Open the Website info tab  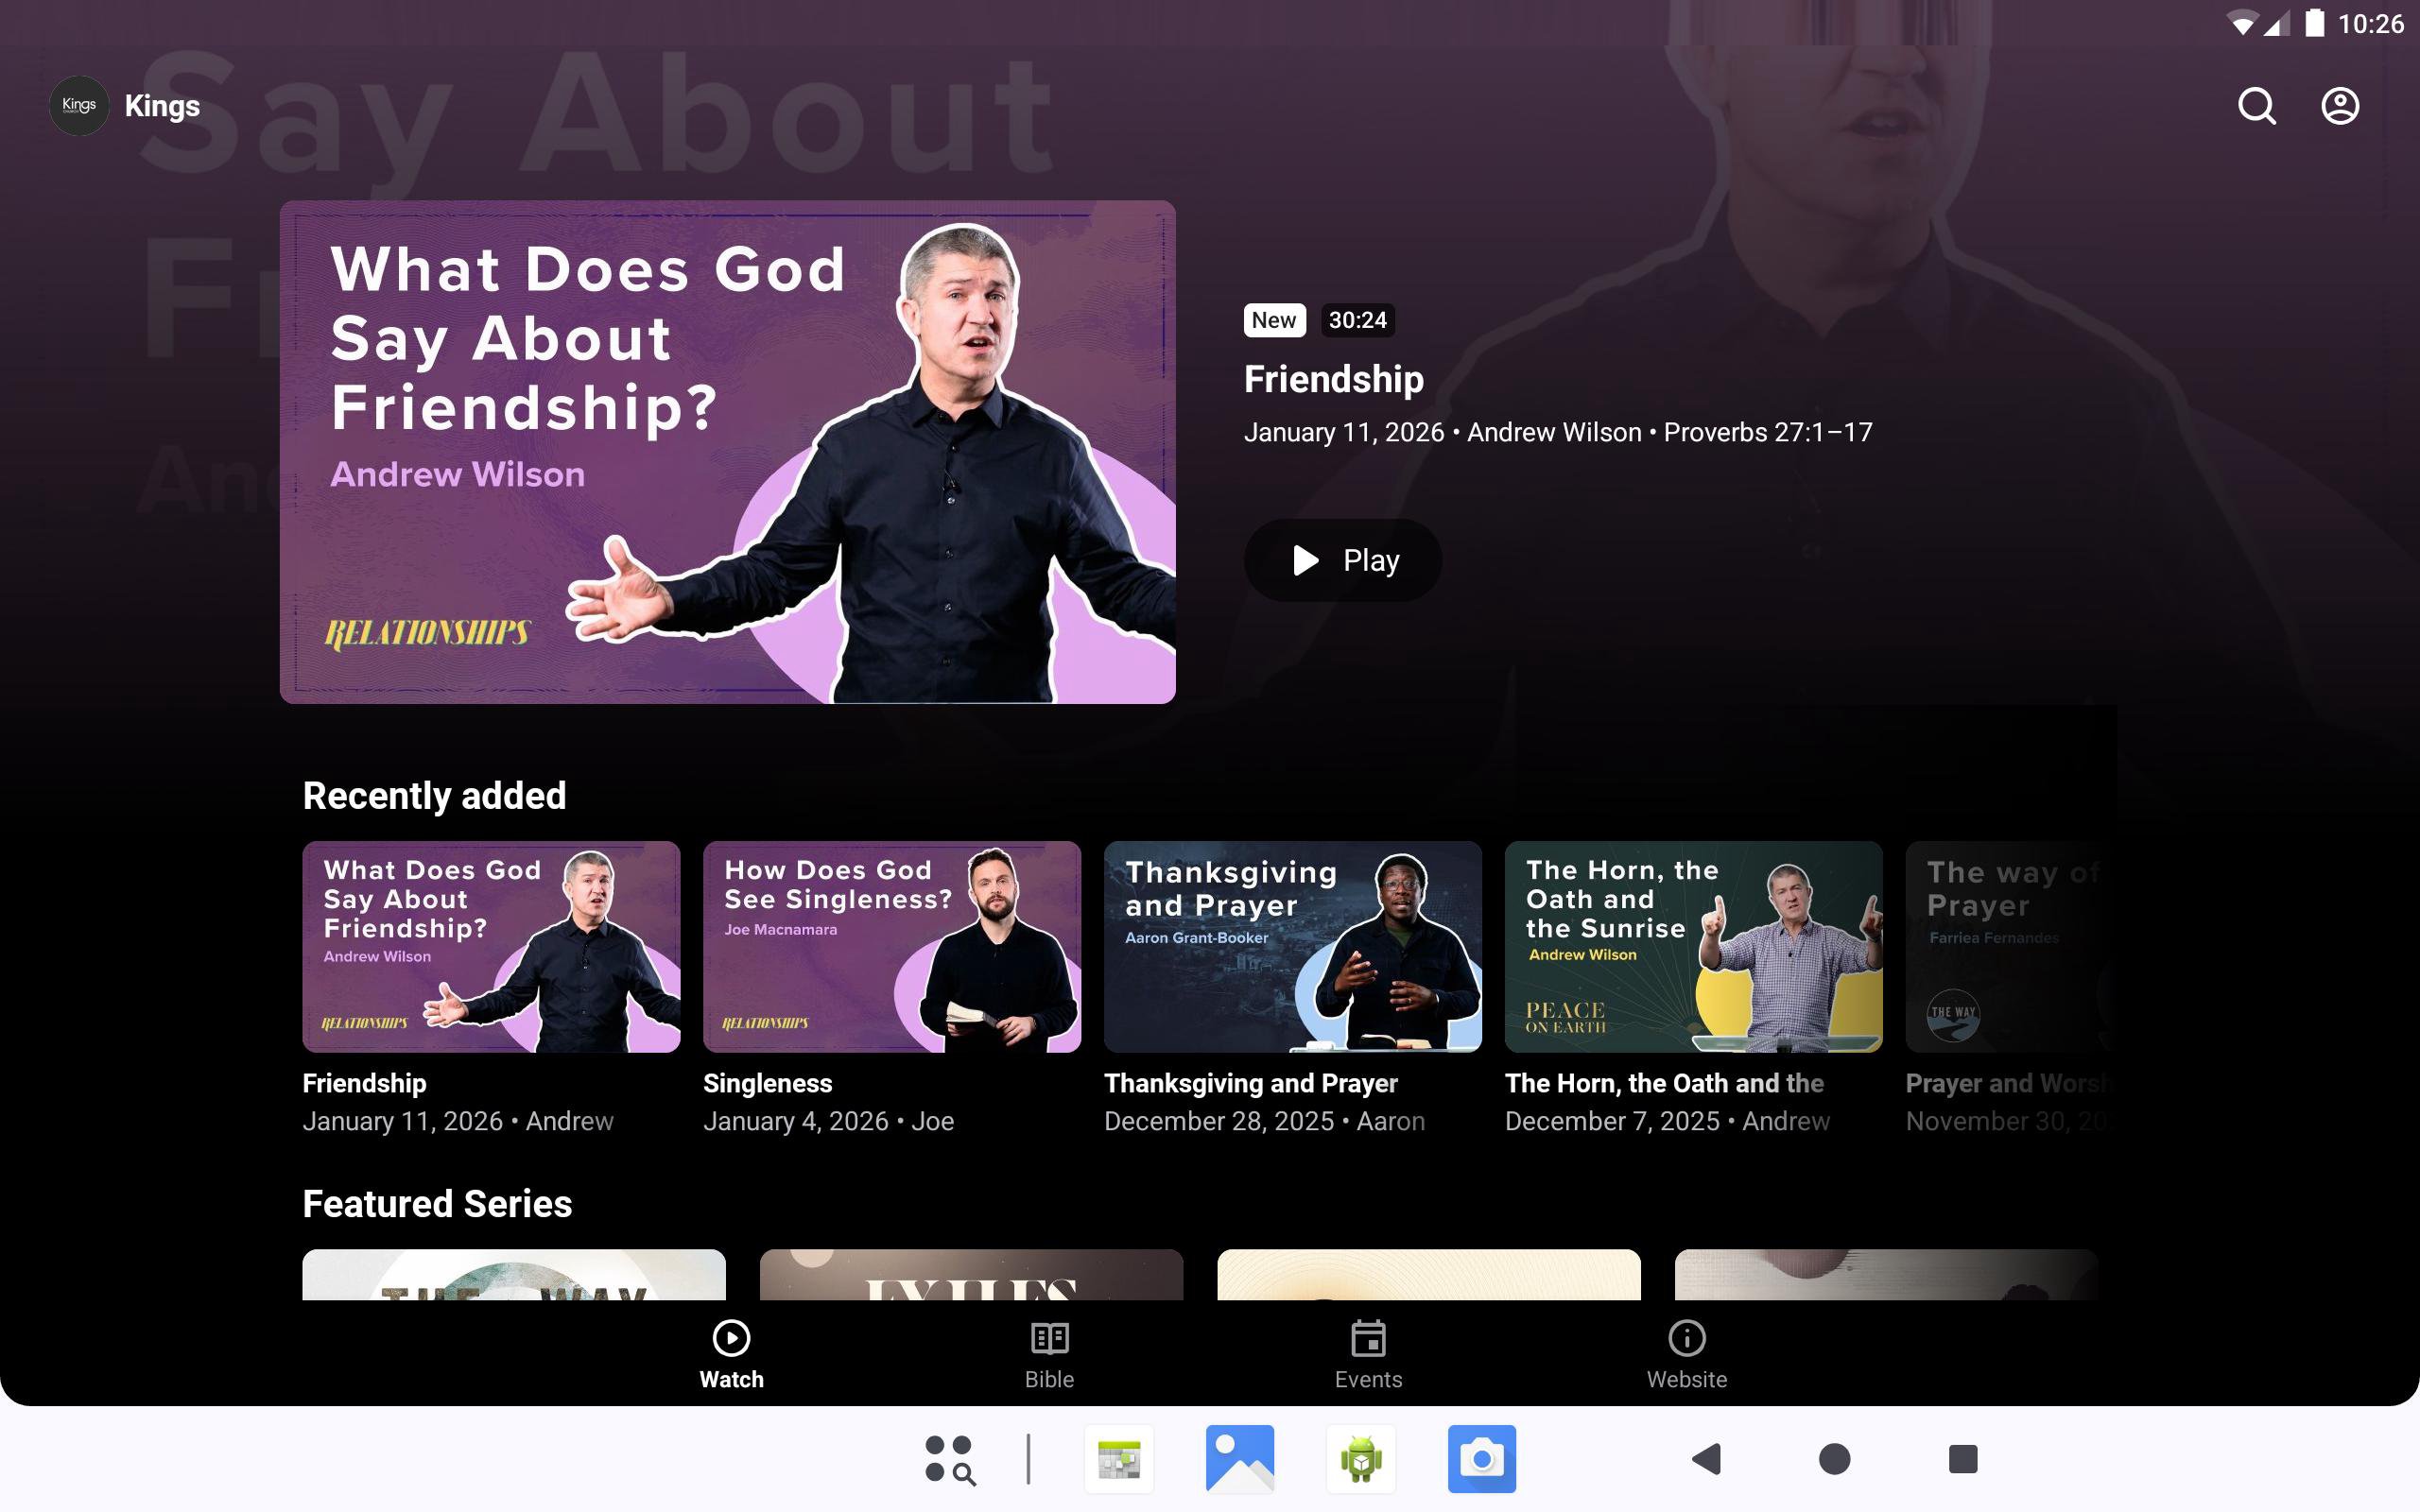pyautogui.click(x=1686, y=1355)
